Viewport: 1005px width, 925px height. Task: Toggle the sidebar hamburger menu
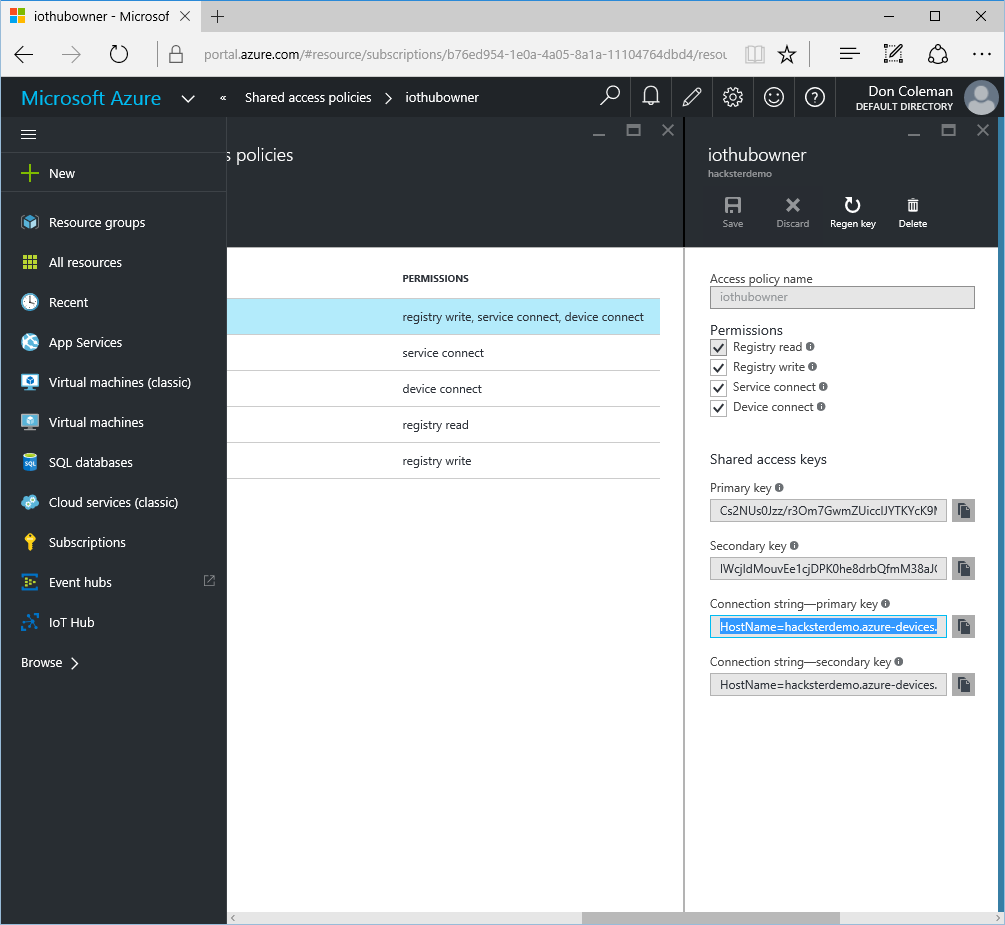28,134
